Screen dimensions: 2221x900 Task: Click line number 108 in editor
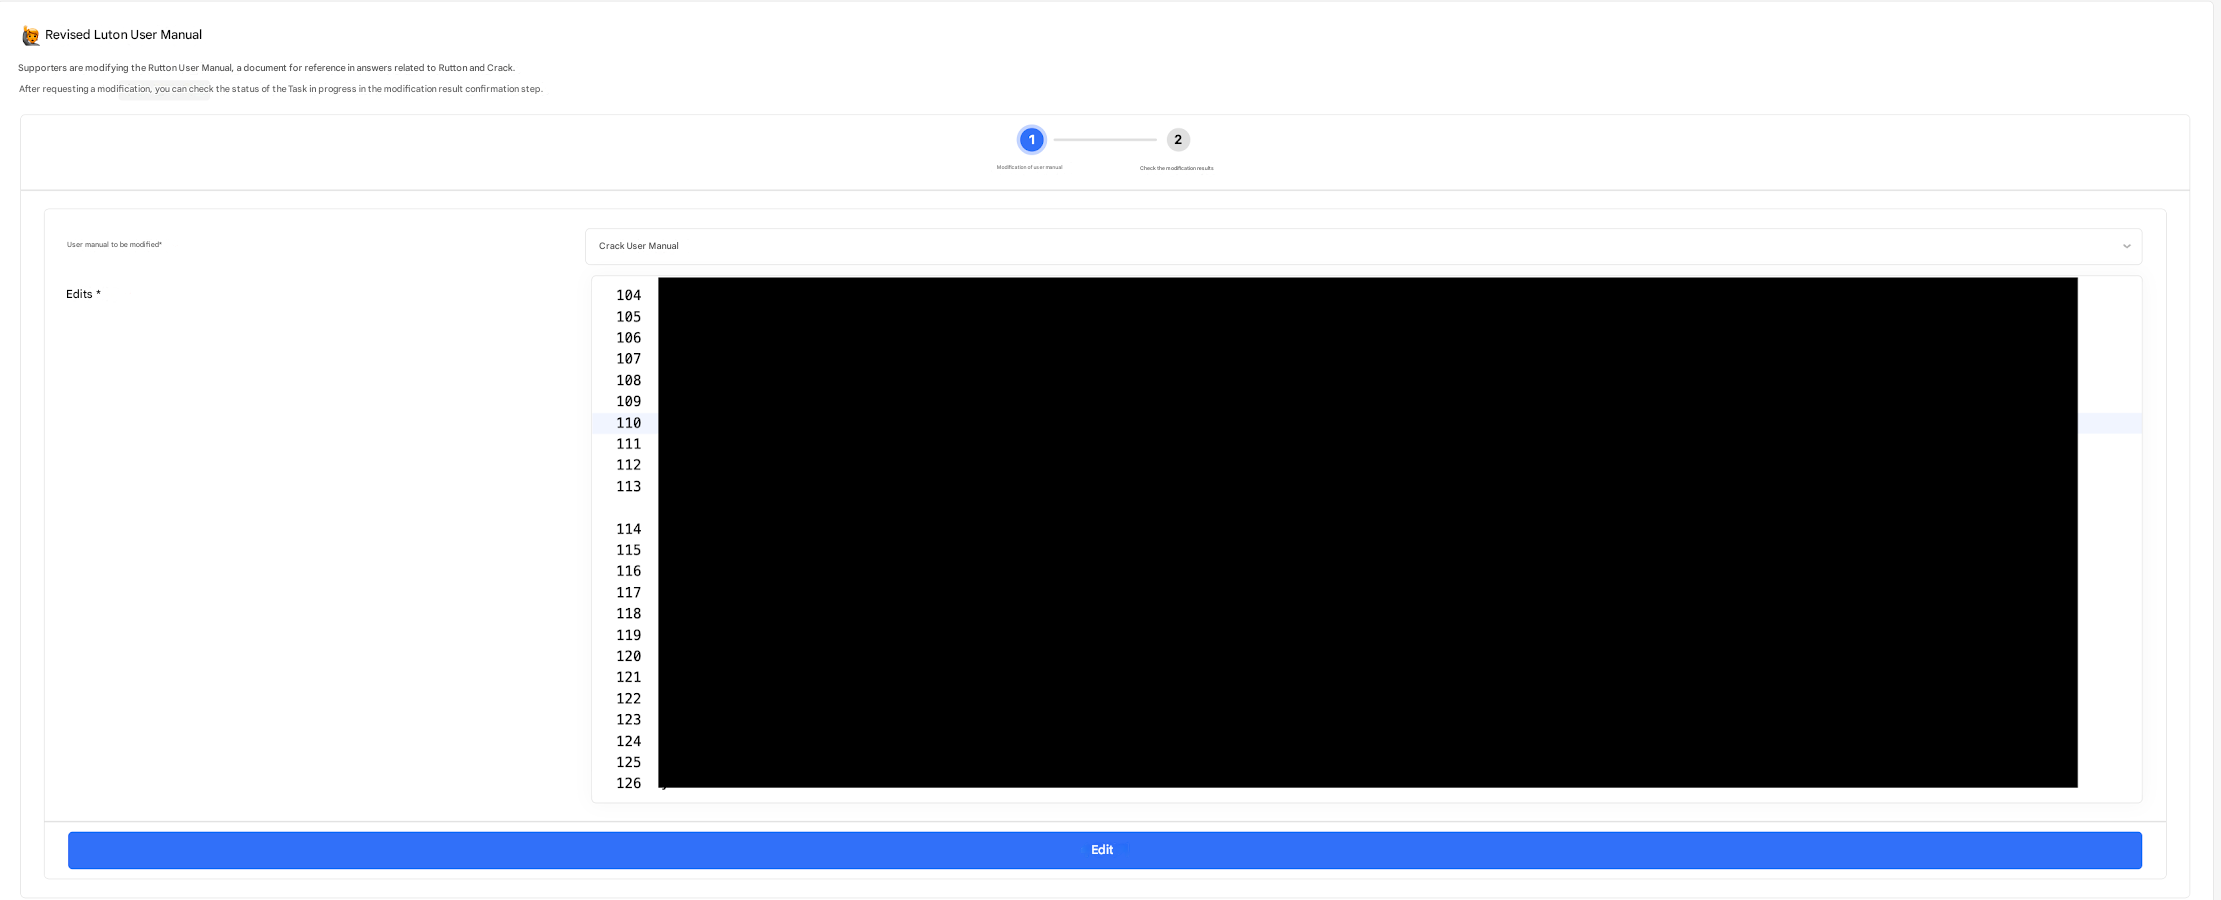coord(628,380)
